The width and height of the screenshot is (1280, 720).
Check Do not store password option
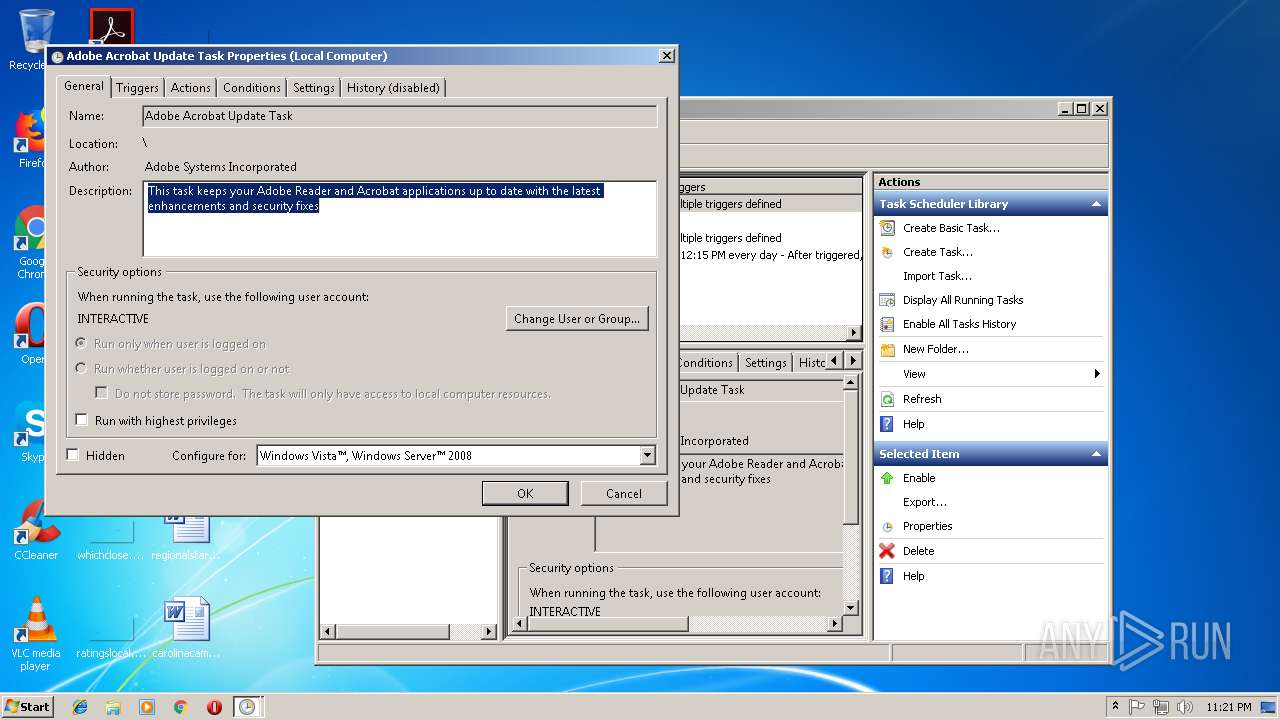point(101,394)
